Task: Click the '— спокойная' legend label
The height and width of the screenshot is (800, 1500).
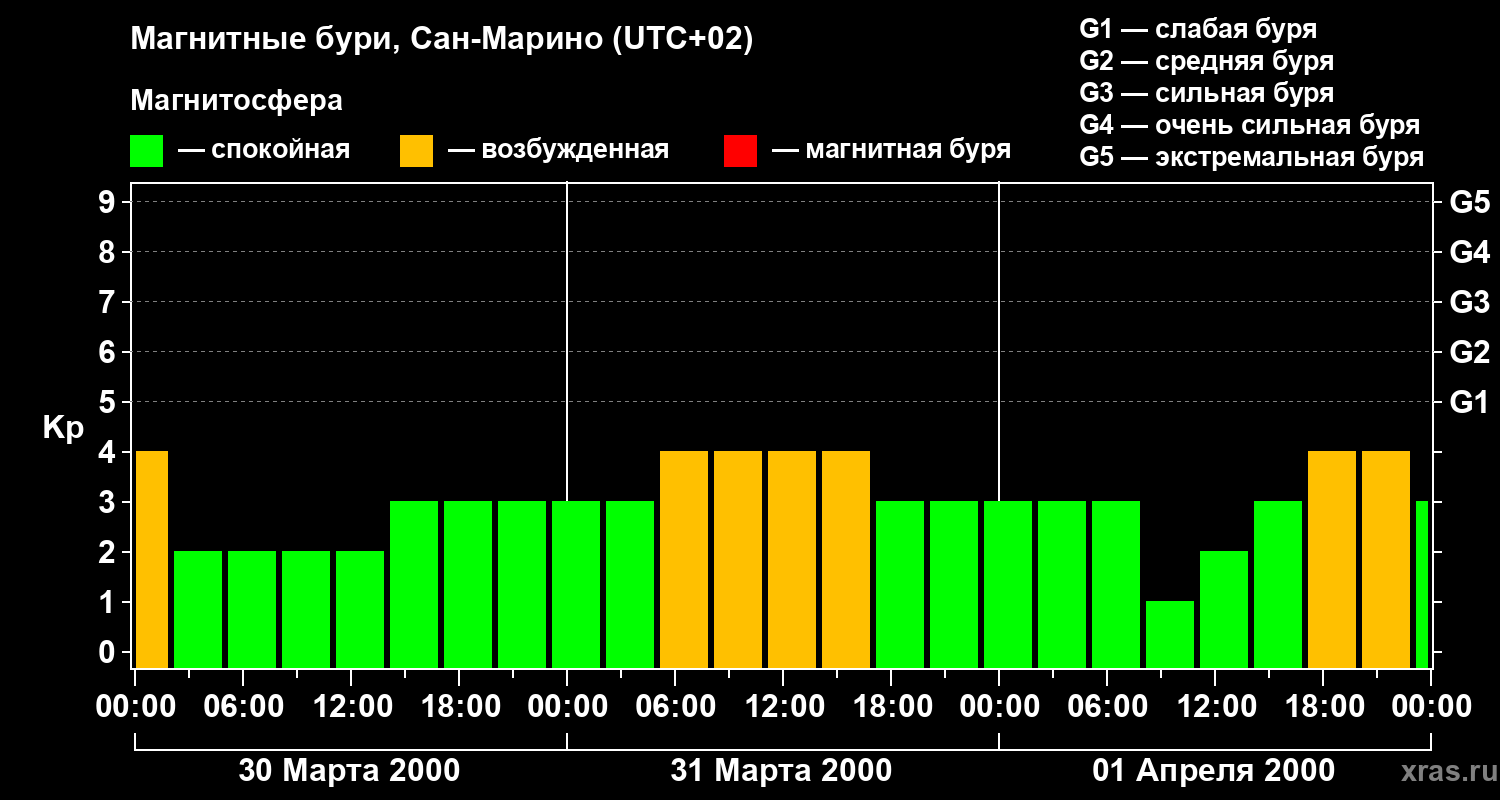Action: (x=264, y=151)
